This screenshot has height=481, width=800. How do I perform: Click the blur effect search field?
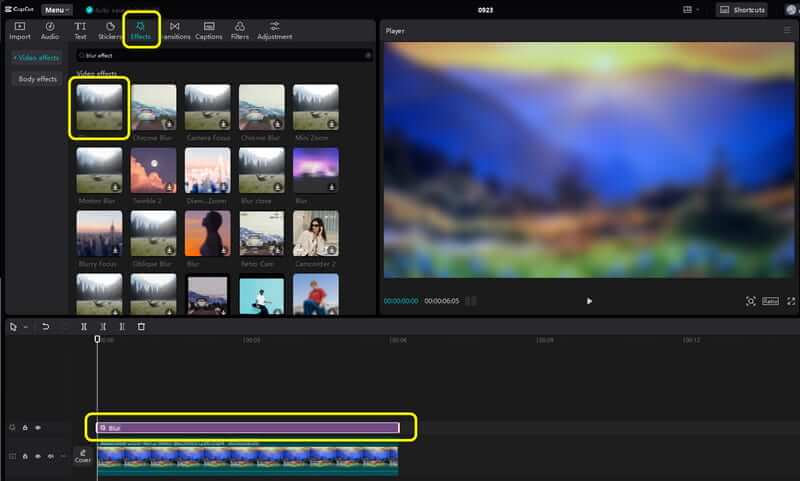(x=225, y=55)
